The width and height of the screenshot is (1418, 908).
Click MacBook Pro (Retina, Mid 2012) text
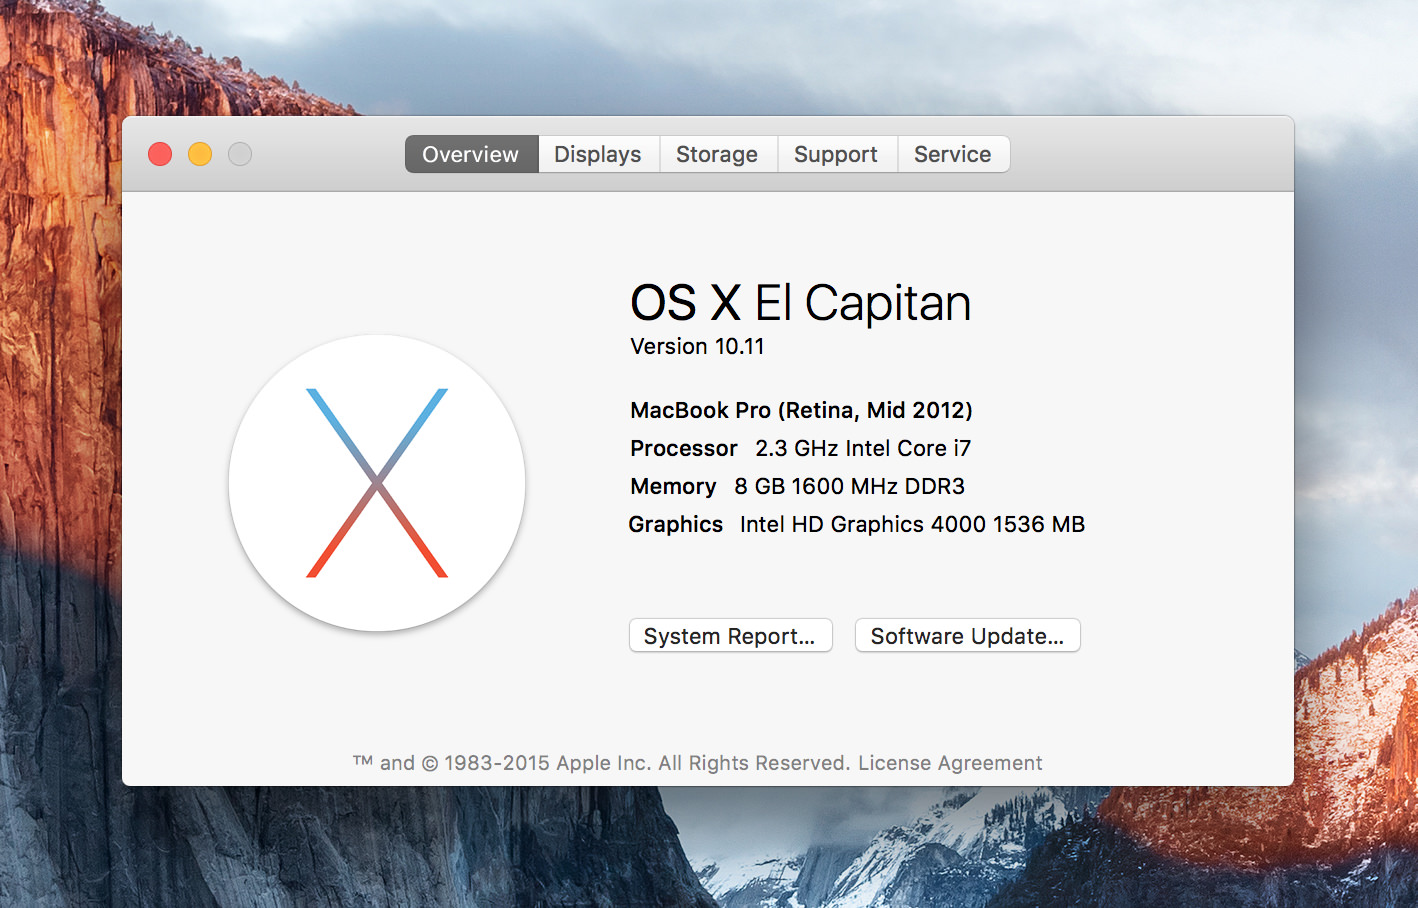(801, 410)
